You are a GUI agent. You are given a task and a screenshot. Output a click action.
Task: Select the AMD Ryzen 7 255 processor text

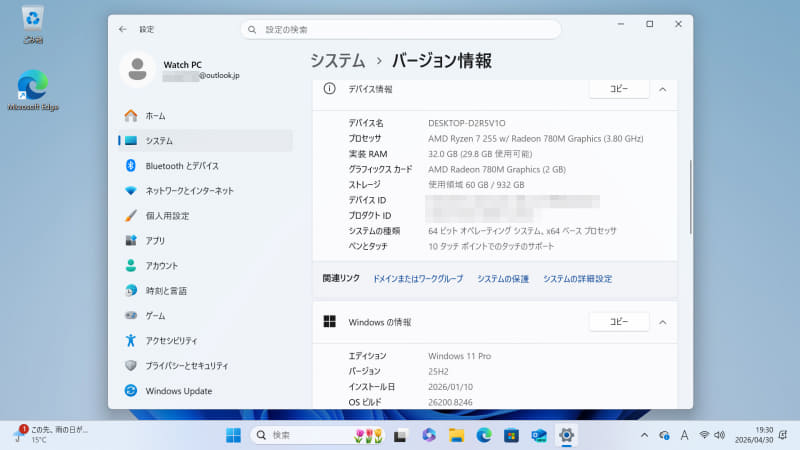[x=536, y=138]
